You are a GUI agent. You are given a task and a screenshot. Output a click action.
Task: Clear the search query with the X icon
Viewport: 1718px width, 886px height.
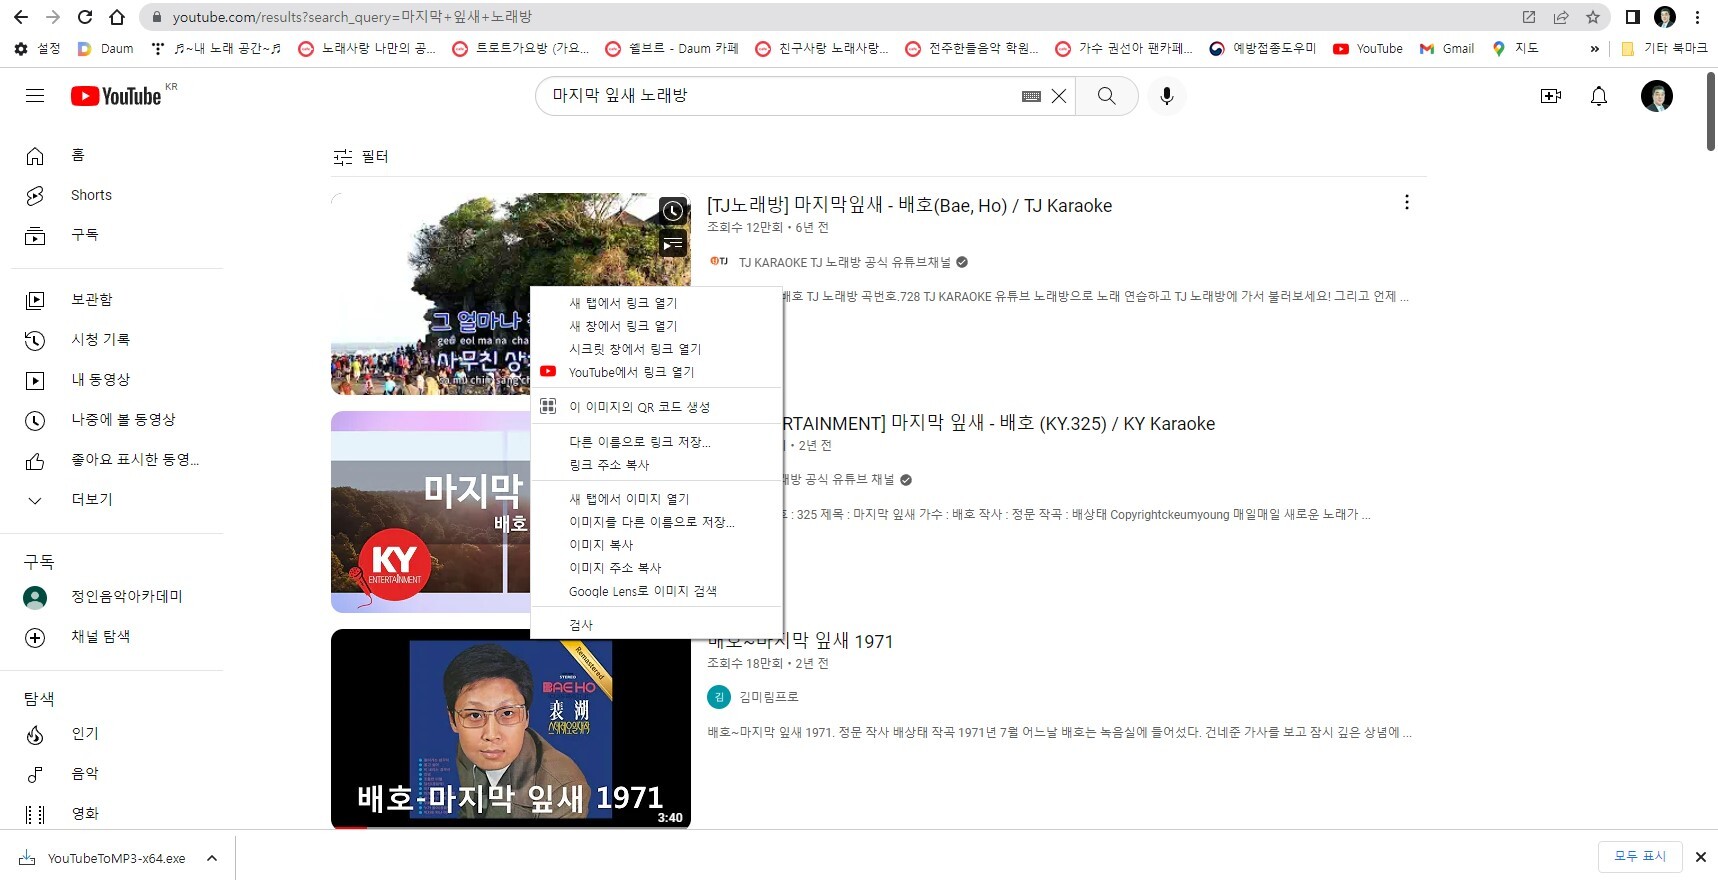tap(1059, 96)
